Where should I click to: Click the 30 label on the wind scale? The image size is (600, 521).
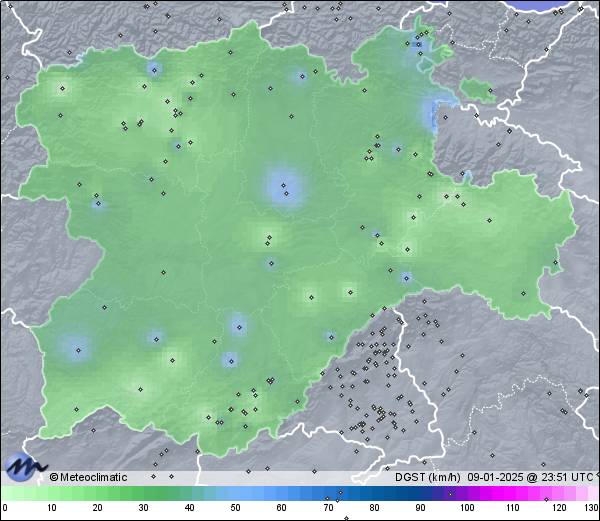pyautogui.click(x=143, y=508)
